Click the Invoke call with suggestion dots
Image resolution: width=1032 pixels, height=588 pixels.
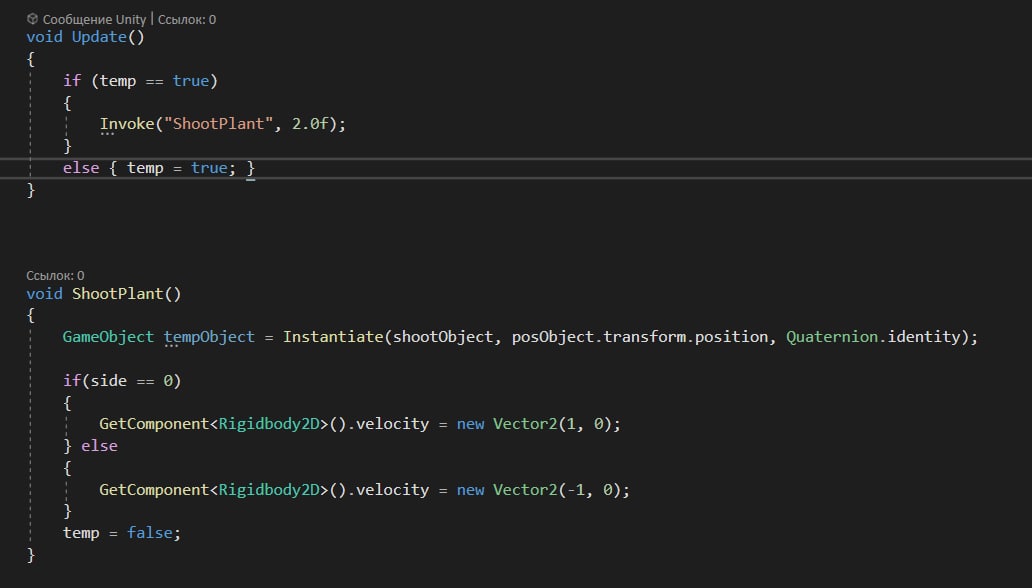pyautogui.click(x=127, y=124)
